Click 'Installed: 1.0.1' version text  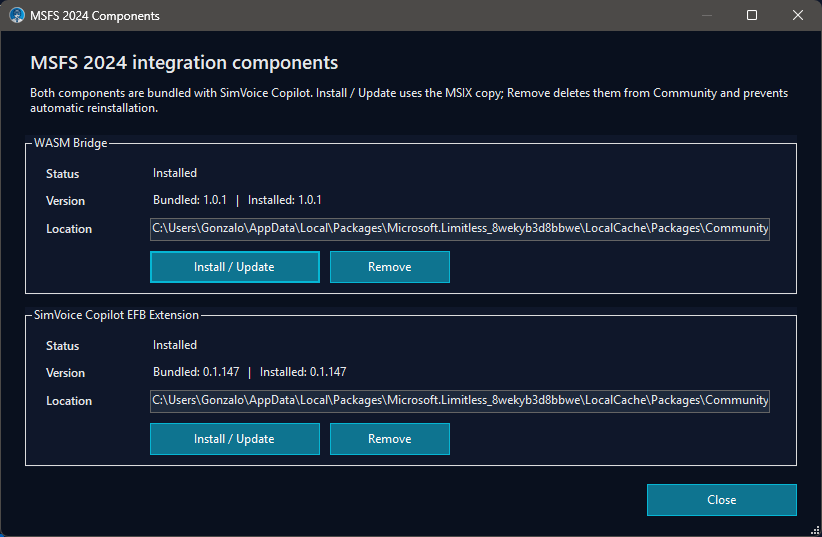[x=285, y=200]
